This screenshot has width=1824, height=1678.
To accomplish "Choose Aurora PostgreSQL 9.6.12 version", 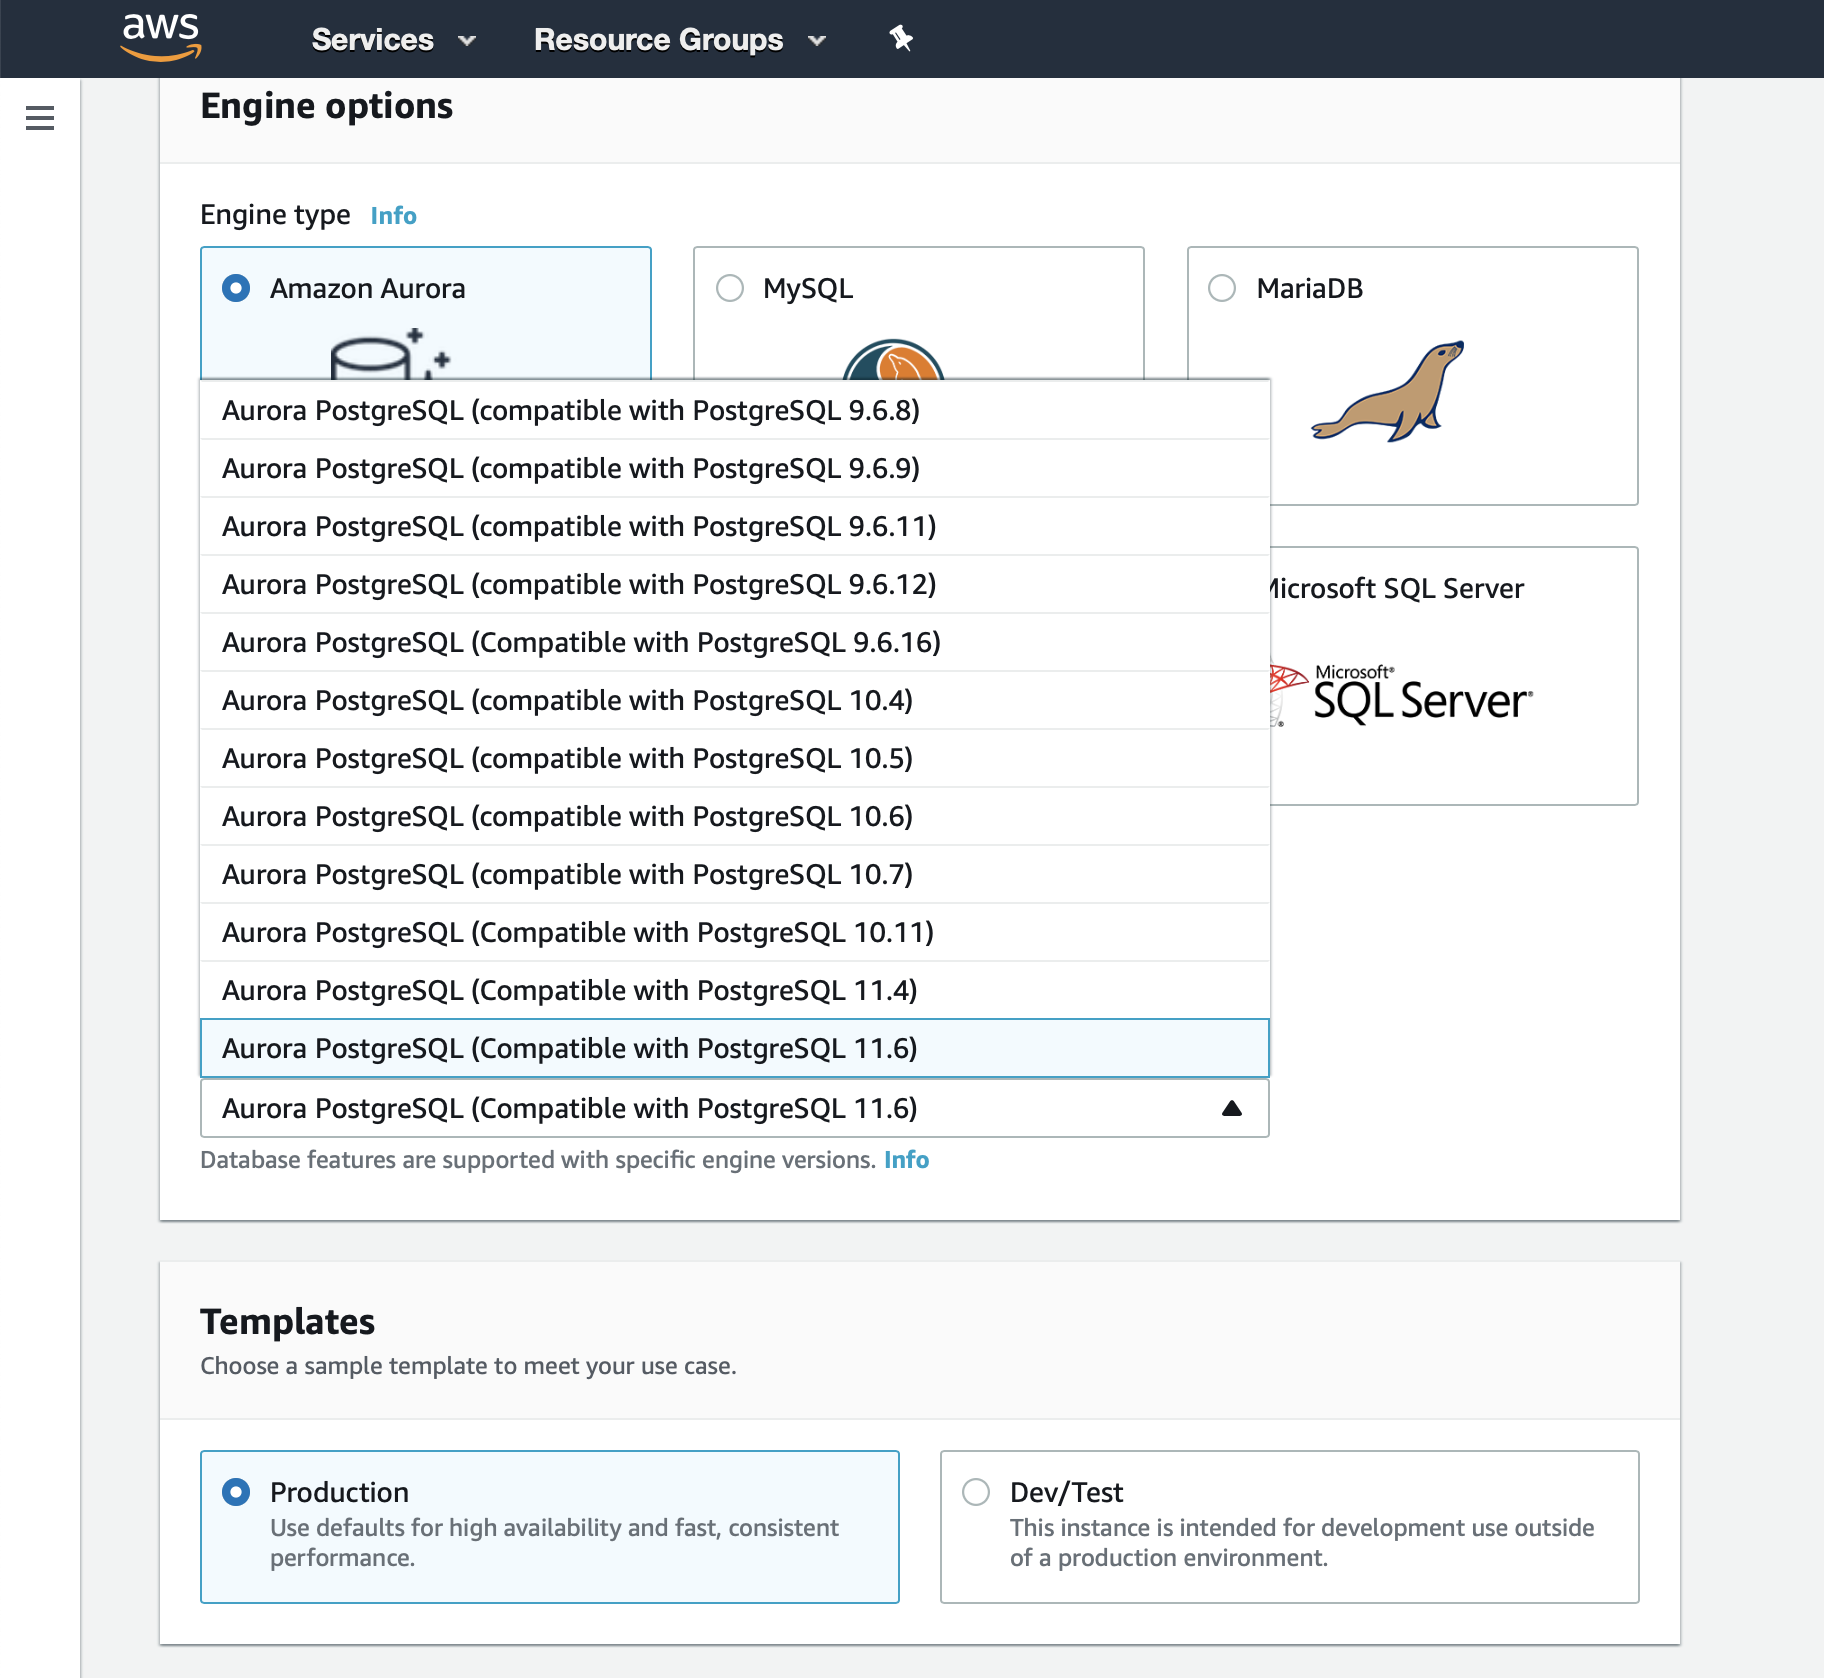I will coord(735,584).
